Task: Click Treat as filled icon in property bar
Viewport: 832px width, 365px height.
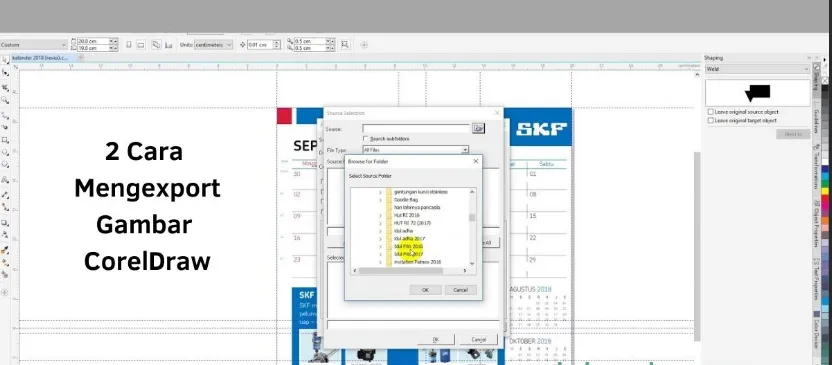Action: [x=345, y=45]
